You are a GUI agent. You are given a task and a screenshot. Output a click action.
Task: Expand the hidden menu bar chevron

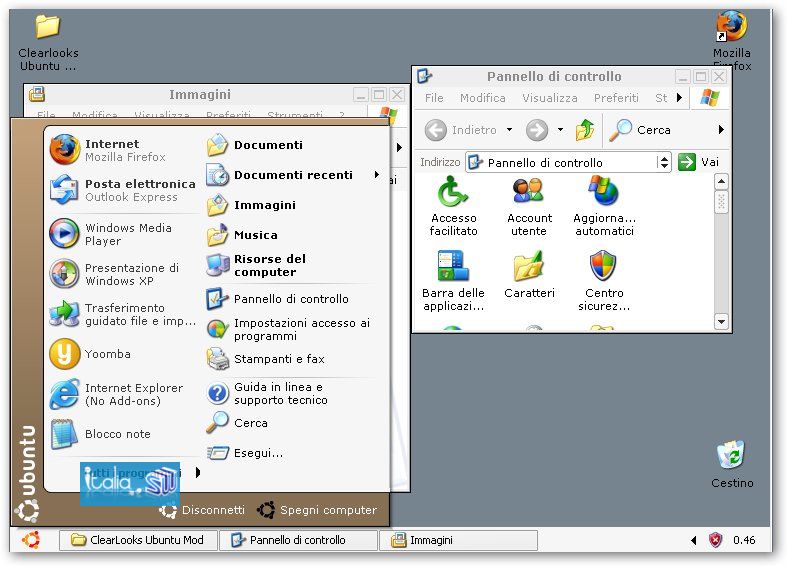click(x=679, y=97)
